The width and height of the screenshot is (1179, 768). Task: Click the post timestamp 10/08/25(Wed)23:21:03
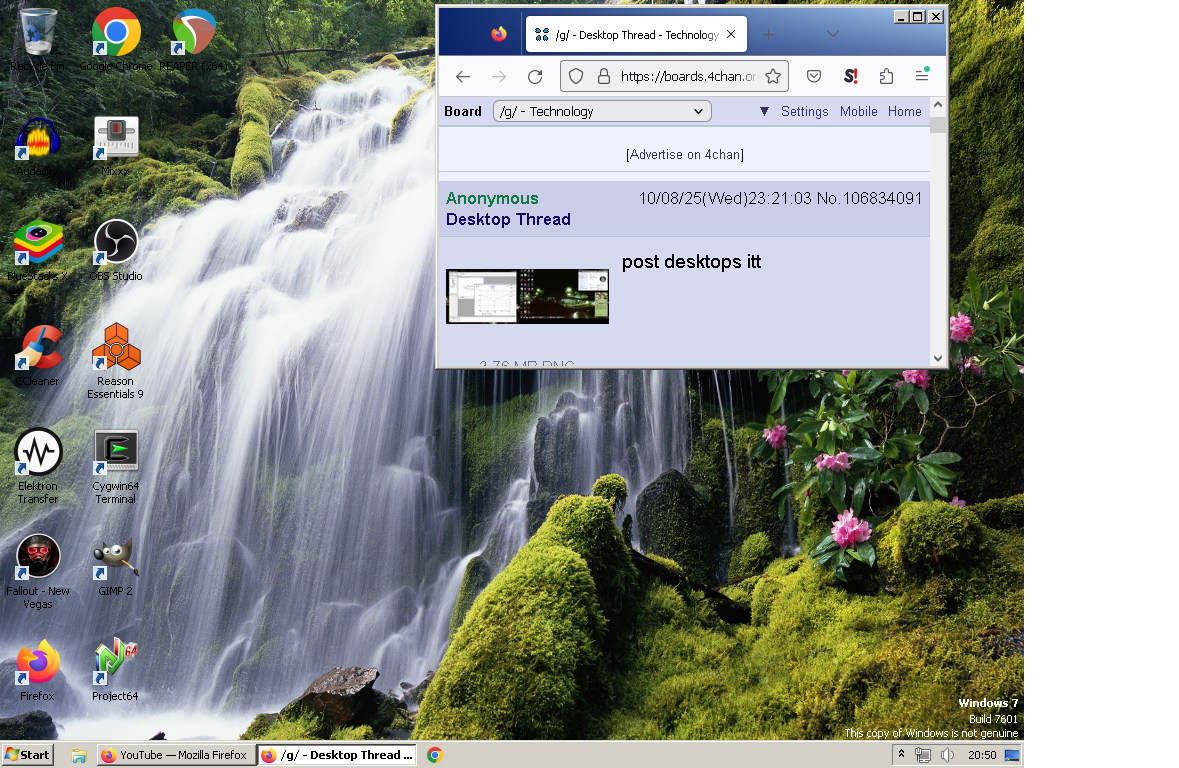[x=725, y=199]
